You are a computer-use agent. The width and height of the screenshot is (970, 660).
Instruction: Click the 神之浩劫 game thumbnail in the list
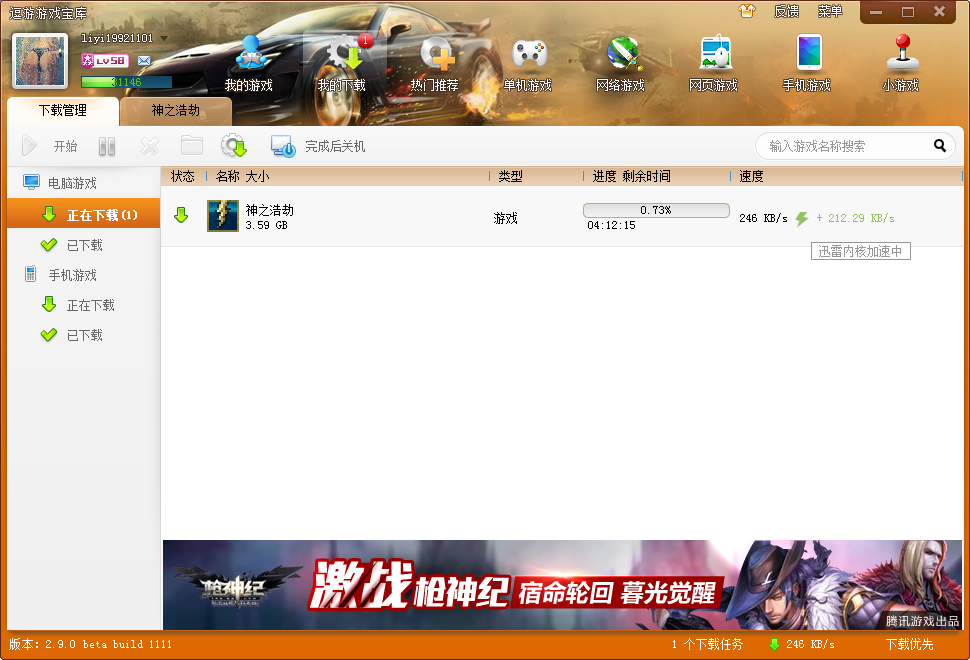tap(223, 216)
